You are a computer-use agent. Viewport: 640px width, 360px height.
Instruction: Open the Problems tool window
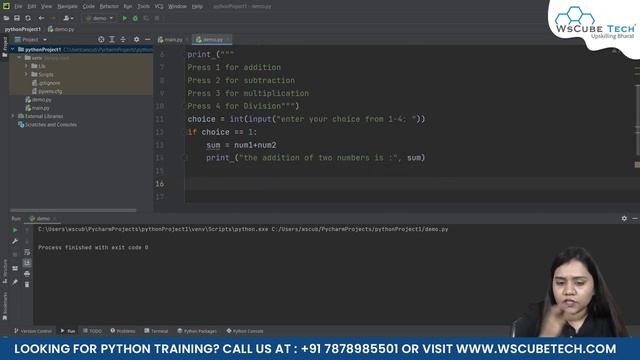[x=123, y=331]
